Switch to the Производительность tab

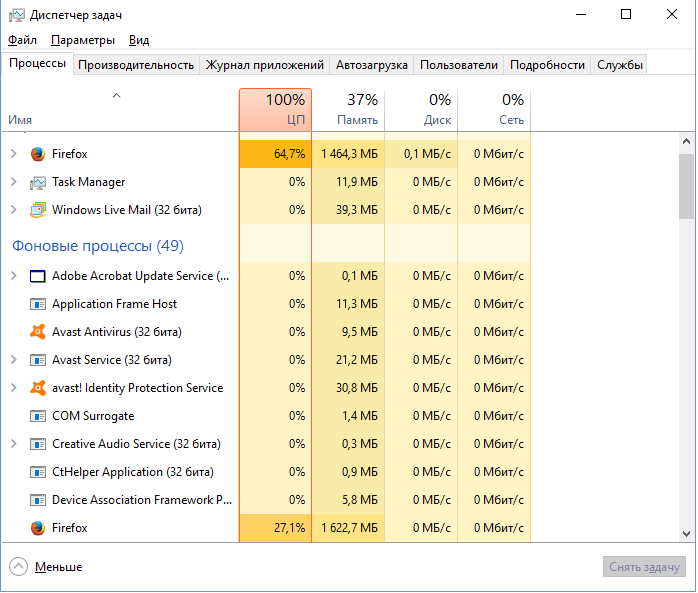(136, 65)
